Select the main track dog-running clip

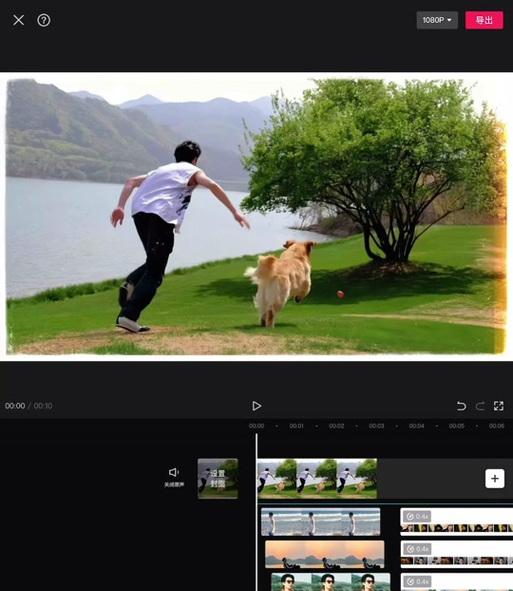pos(317,479)
